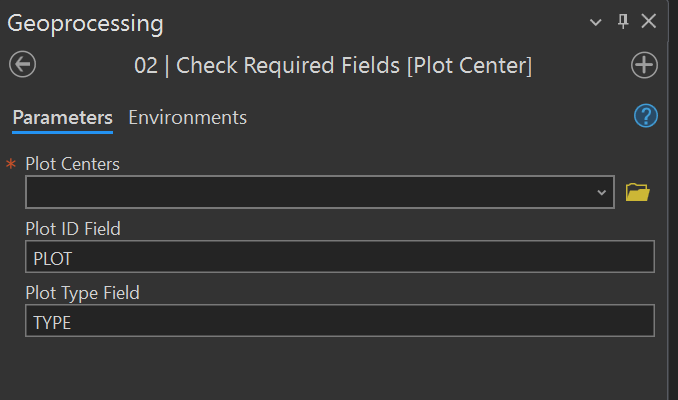Viewport: 678px width, 400px height.
Task: Open the Geoprocessing pane options chevron
Action: (596, 22)
